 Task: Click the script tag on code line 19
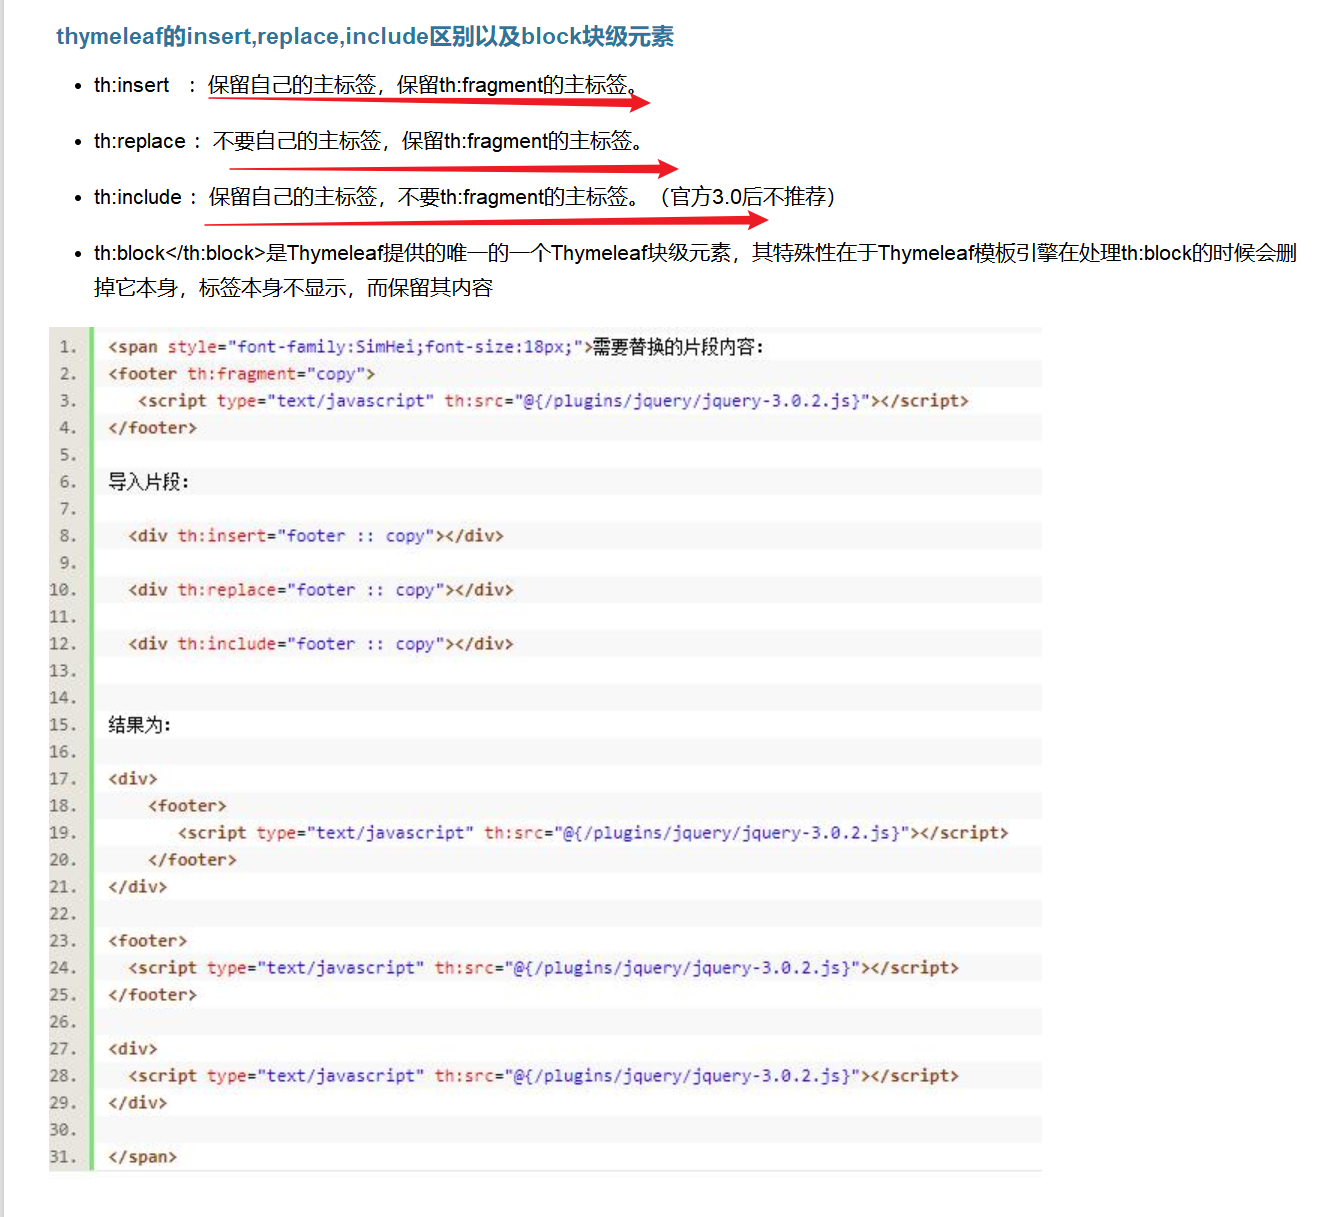(593, 833)
